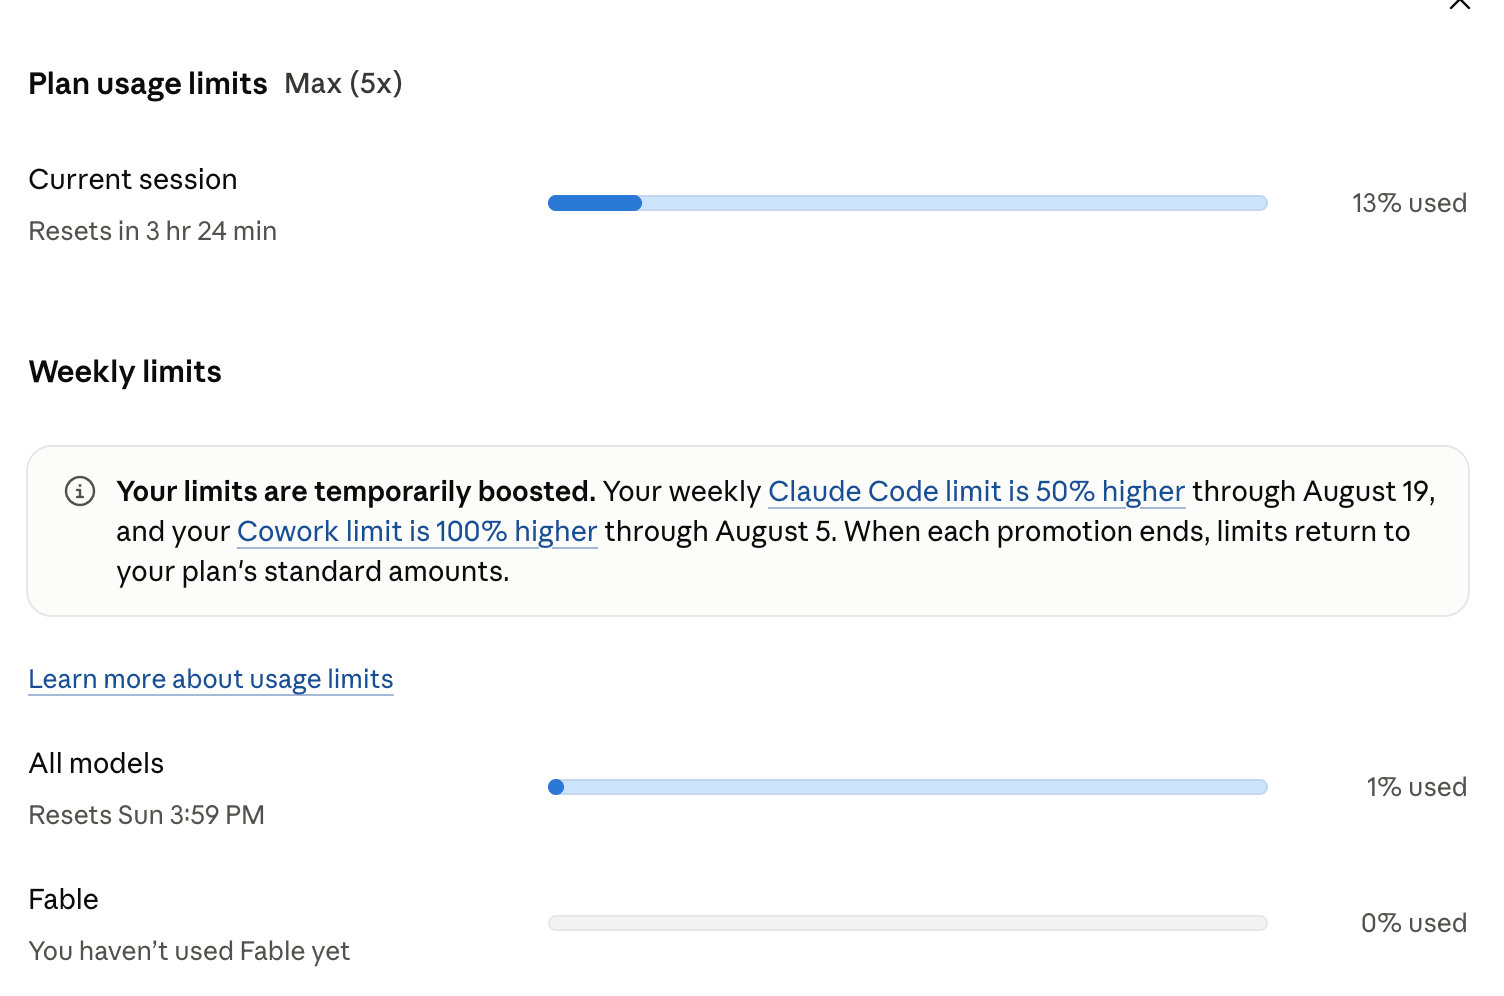Follow Learn more about usage limits link
This screenshot has height=996, width=1504.
[x=211, y=679]
